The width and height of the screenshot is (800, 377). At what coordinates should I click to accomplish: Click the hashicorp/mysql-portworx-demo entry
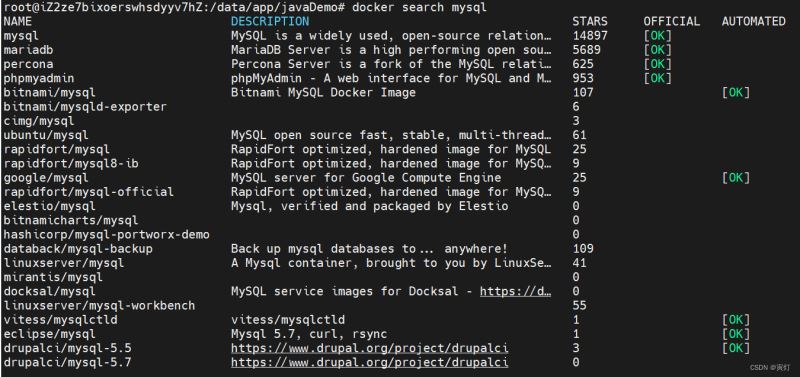pyautogui.click(x=106, y=235)
